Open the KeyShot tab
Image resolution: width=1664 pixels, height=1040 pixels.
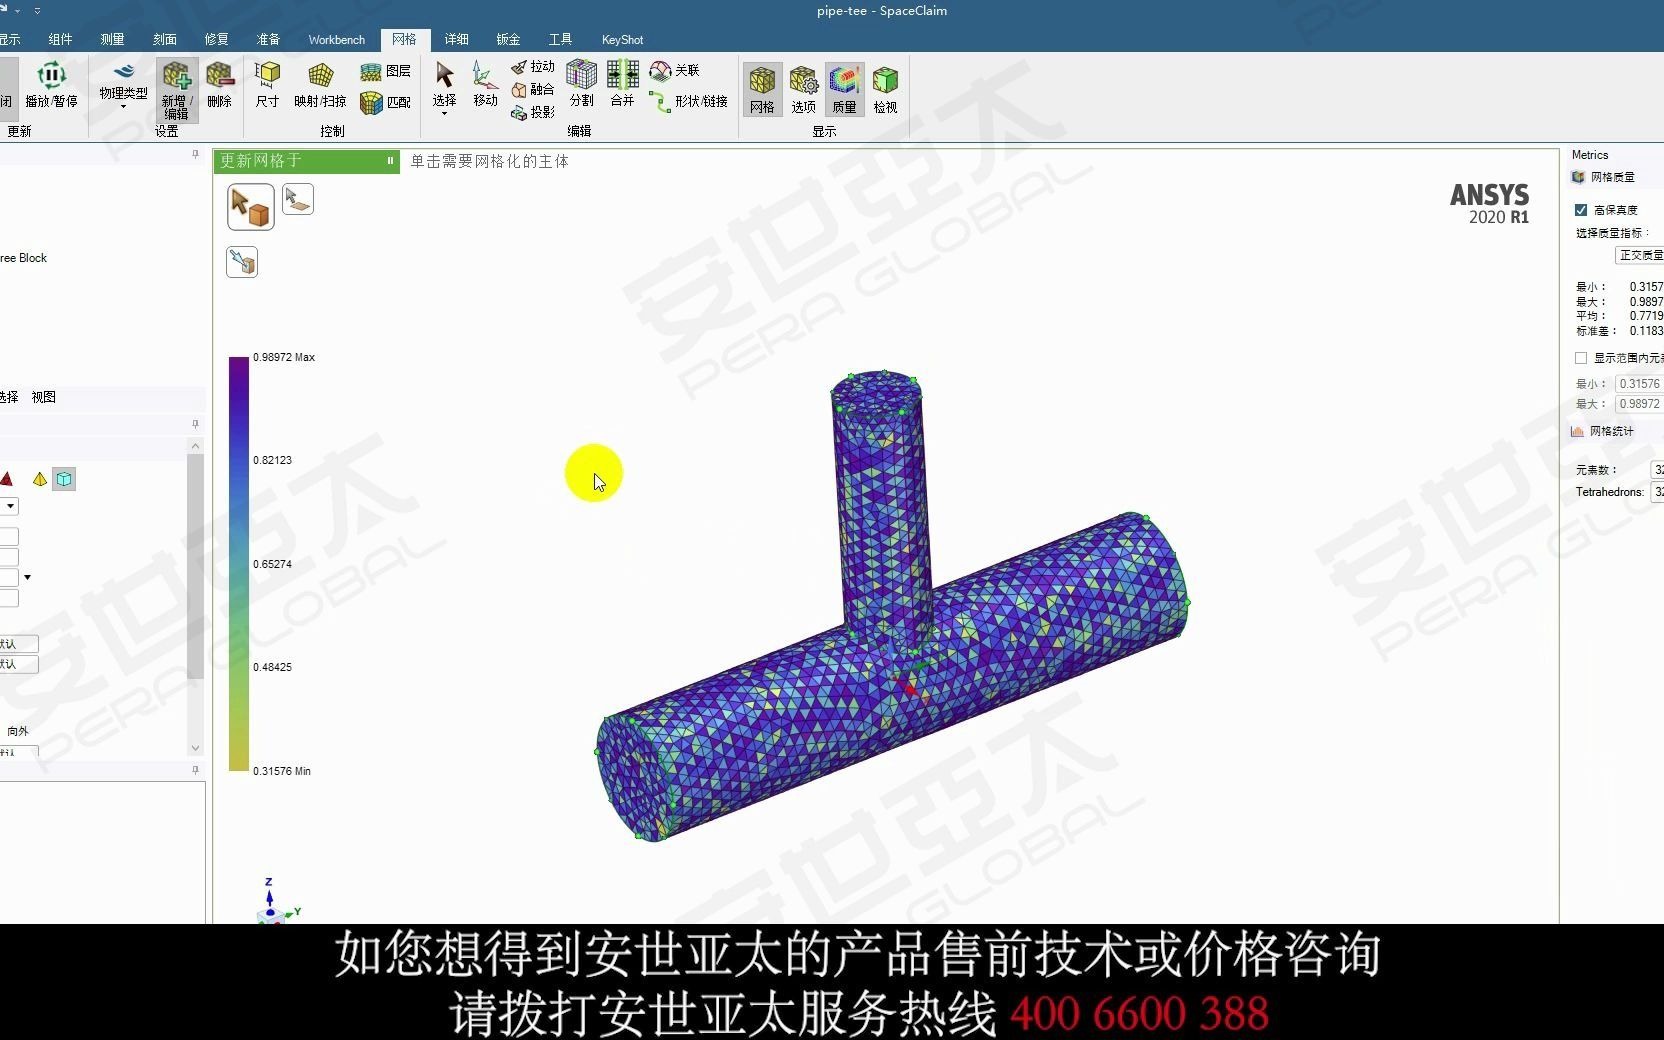click(x=622, y=39)
